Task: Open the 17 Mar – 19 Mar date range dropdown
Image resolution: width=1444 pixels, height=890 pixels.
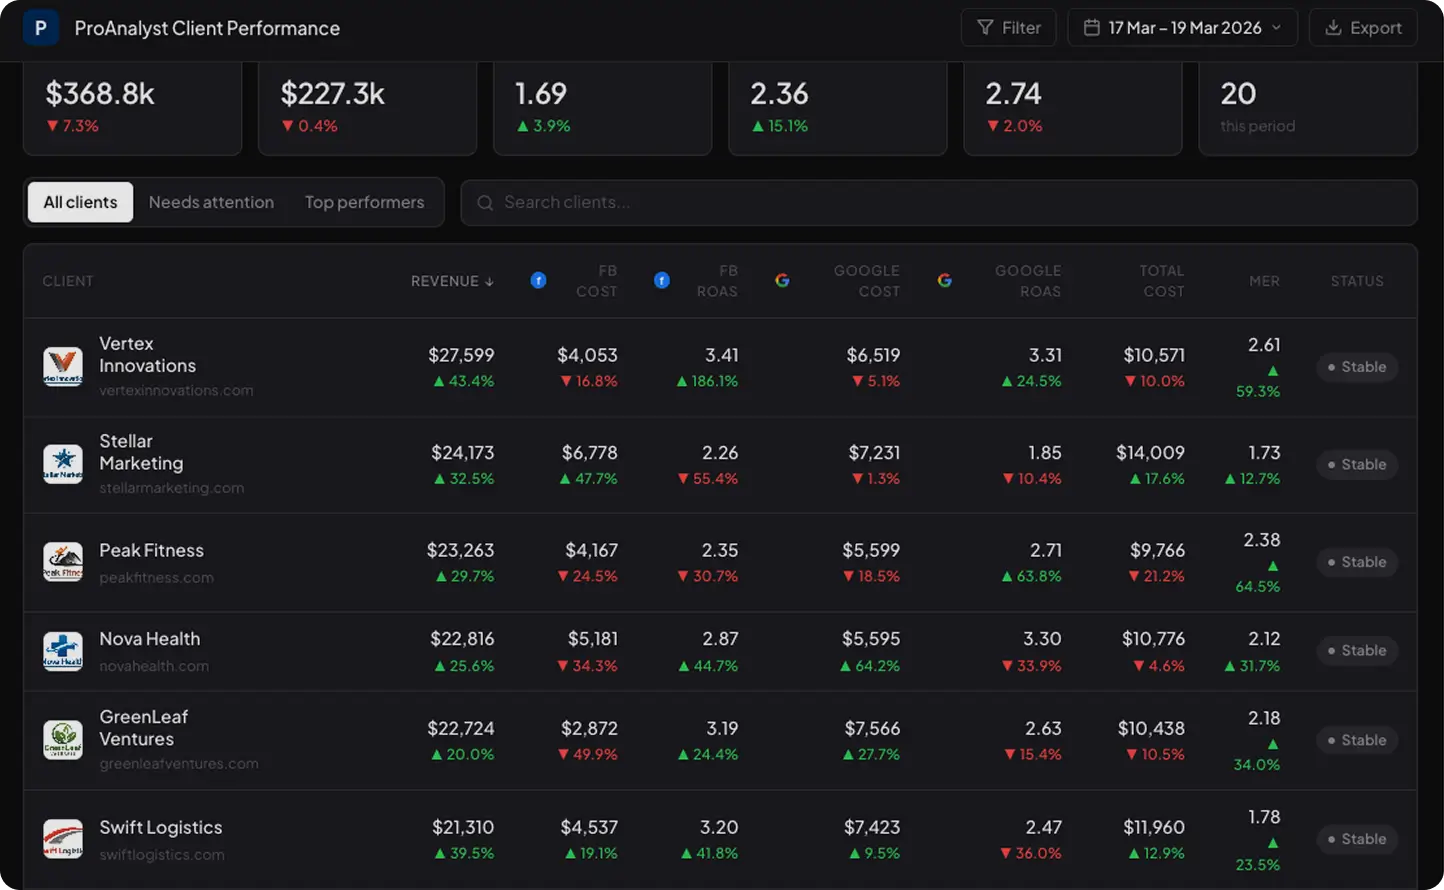Action: pyautogui.click(x=1182, y=28)
